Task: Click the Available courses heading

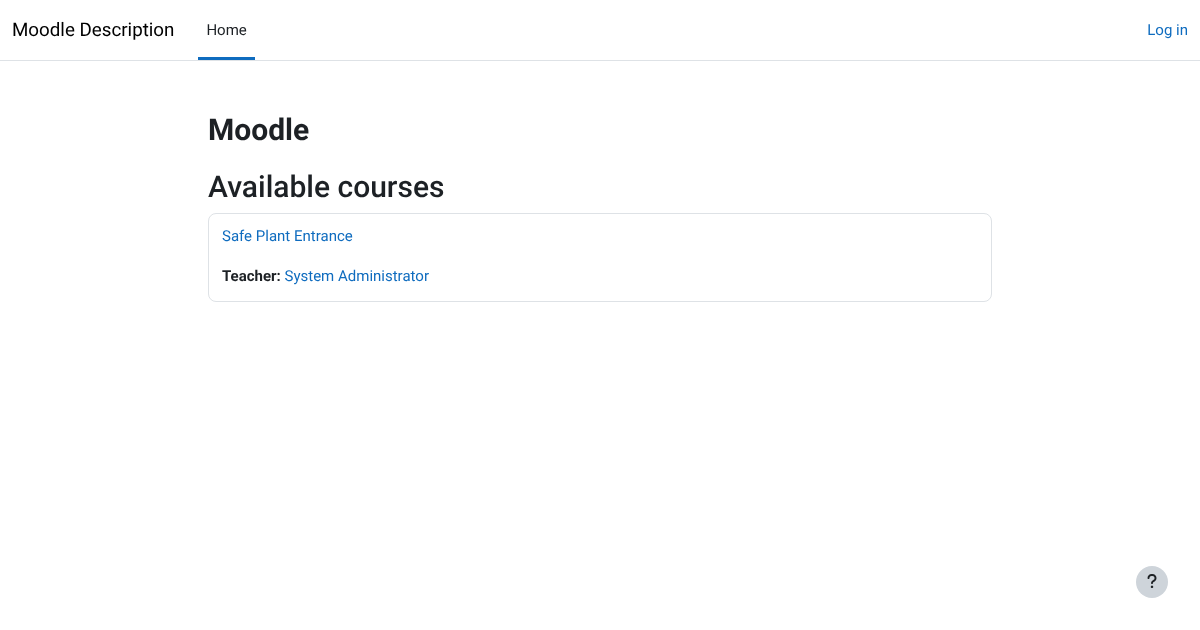Action: (326, 187)
